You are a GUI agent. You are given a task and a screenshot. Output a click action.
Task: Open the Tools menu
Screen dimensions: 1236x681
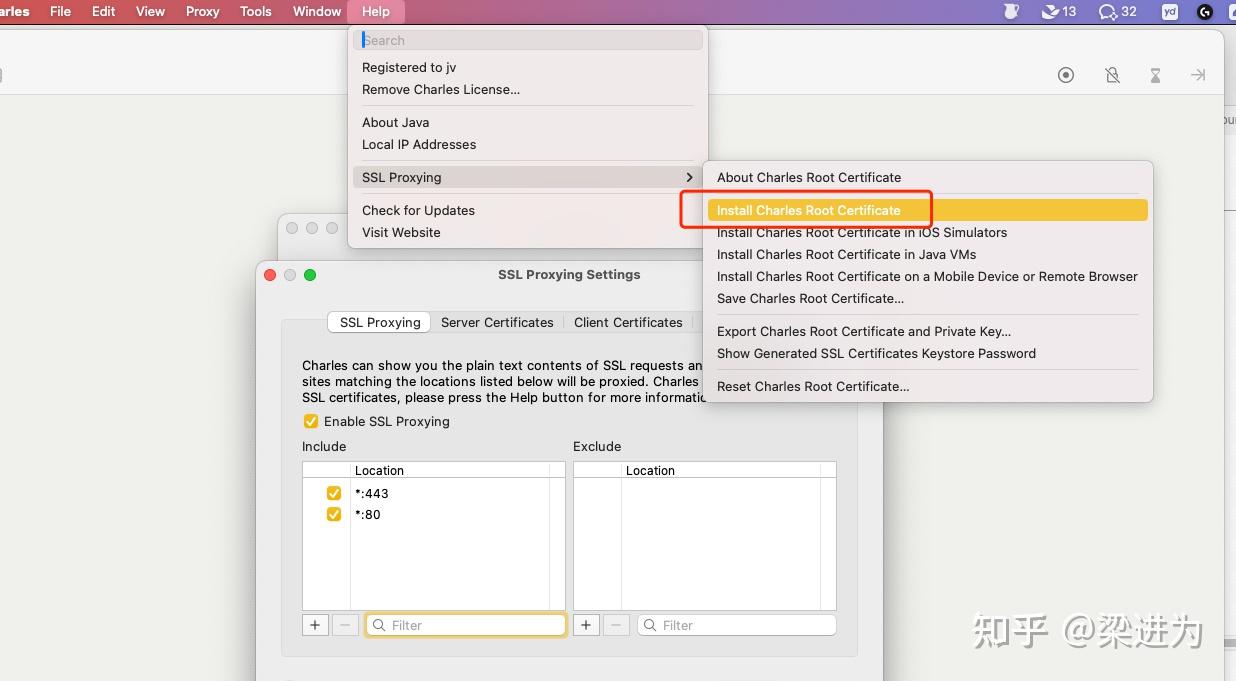[255, 11]
